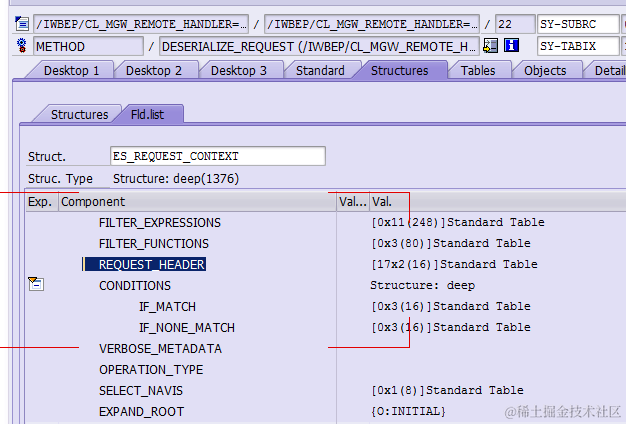The image size is (626, 424).
Task: Click the DESERIALIZE_REQUEST method name field
Action: pos(319,46)
